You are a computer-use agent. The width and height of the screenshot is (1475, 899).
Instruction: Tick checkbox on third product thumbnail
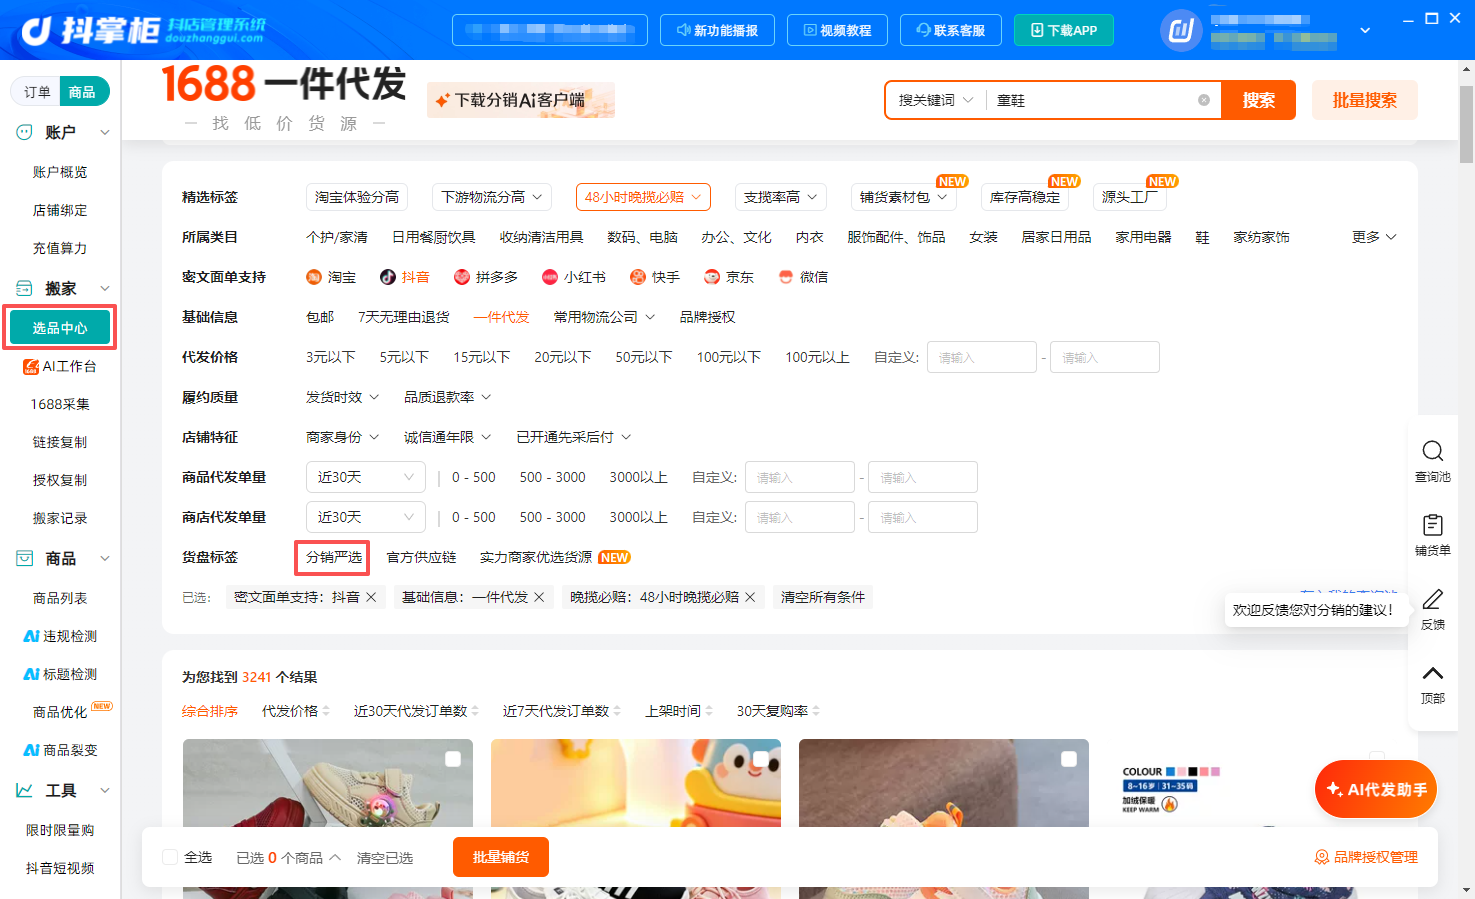pyautogui.click(x=1069, y=759)
